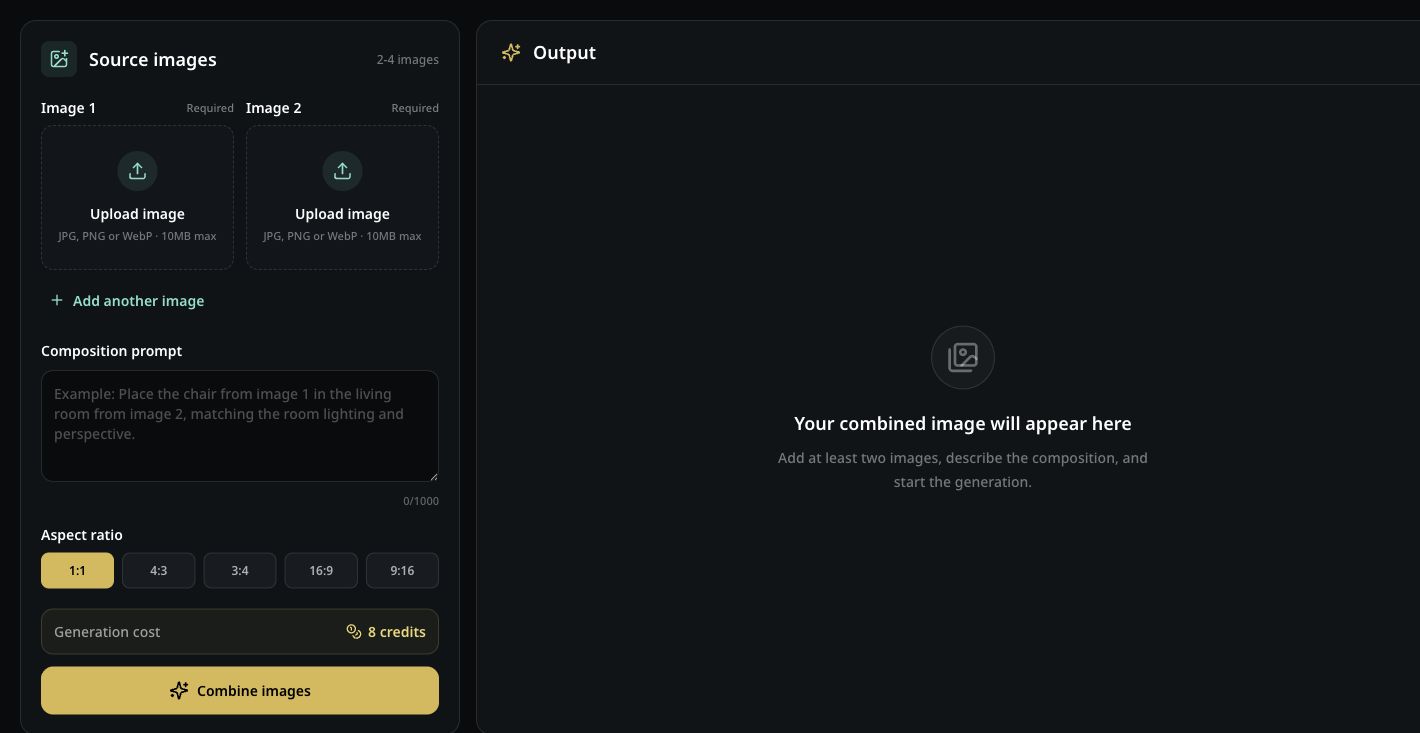Click the Source images panel icon
Image resolution: width=1420 pixels, height=733 pixels.
[x=59, y=59]
